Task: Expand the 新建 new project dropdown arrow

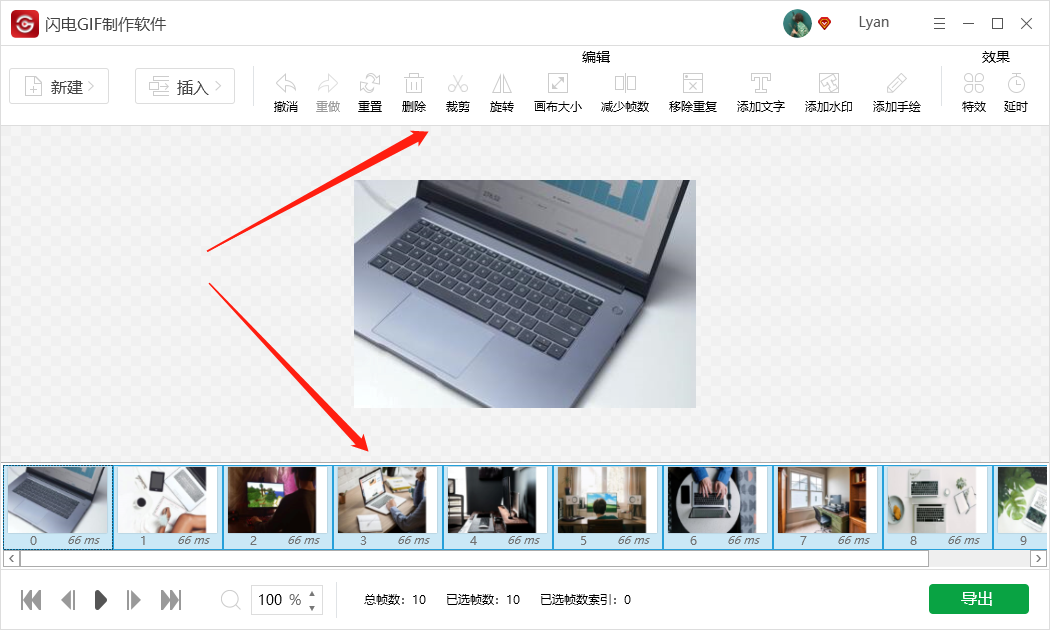Action: coord(90,86)
